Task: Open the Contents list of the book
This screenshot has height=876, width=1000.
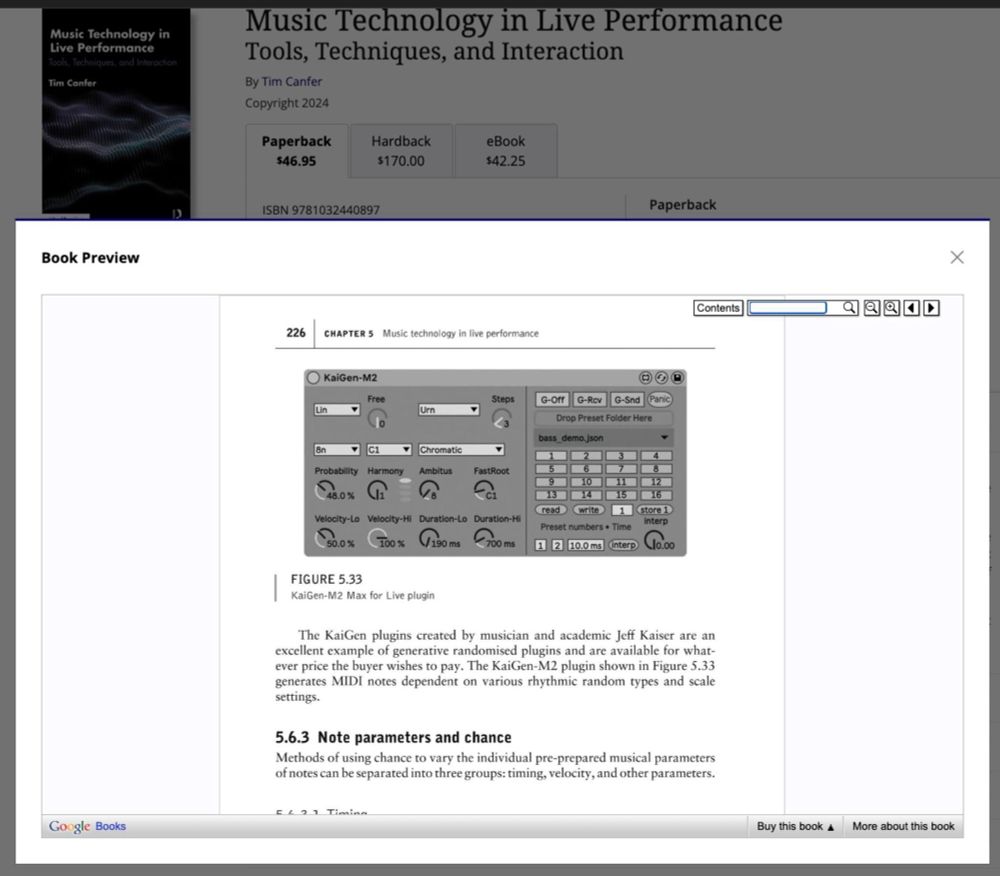Action: [x=718, y=308]
